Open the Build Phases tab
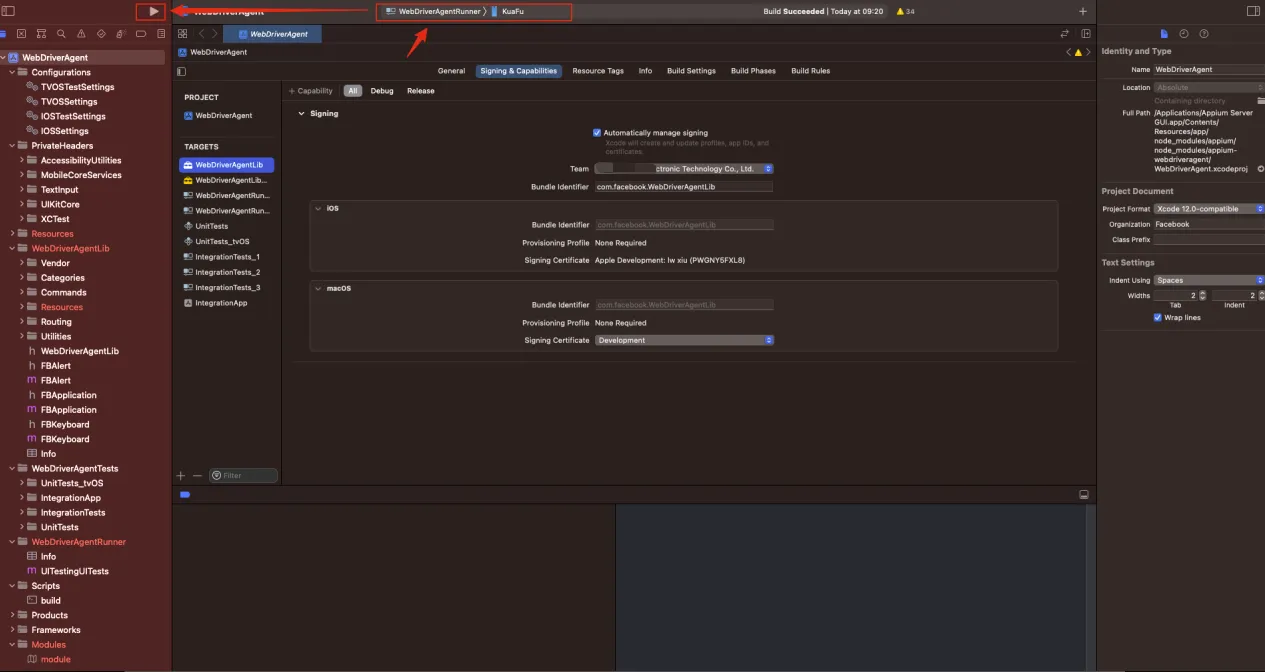This screenshot has width=1265, height=672. [x=753, y=71]
